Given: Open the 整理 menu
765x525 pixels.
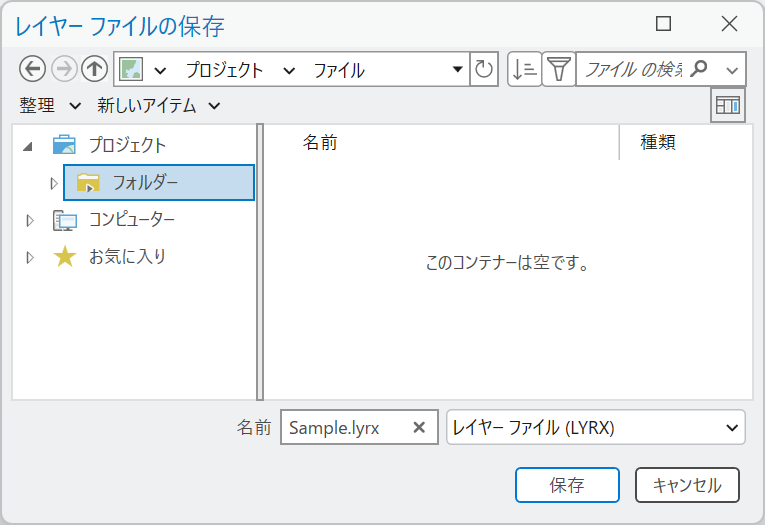Looking at the screenshot, I should pyautogui.click(x=50, y=105).
